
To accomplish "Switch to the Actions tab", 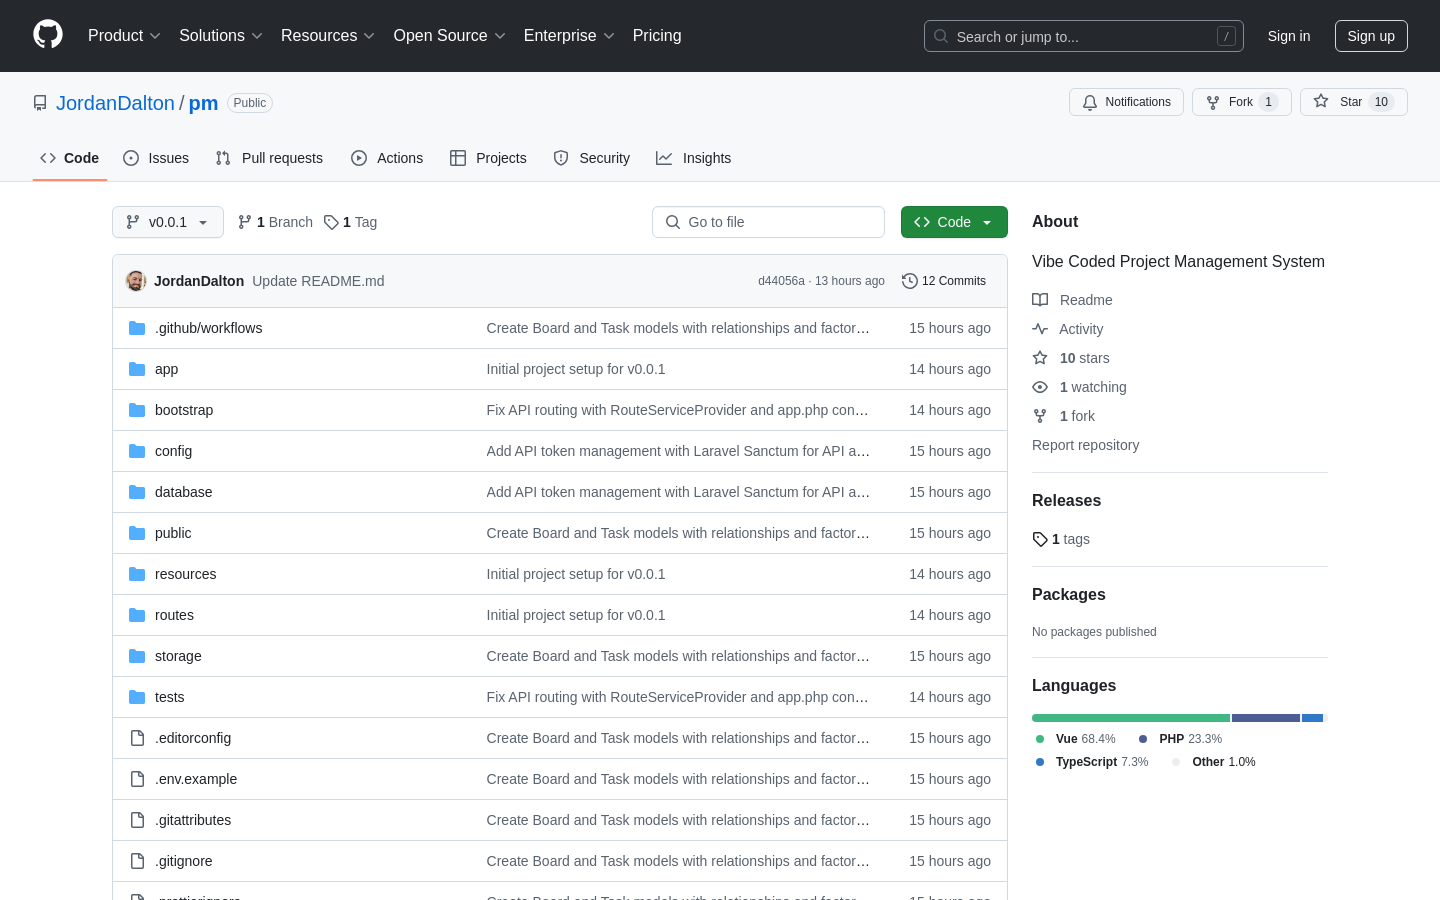I will (387, 158).
